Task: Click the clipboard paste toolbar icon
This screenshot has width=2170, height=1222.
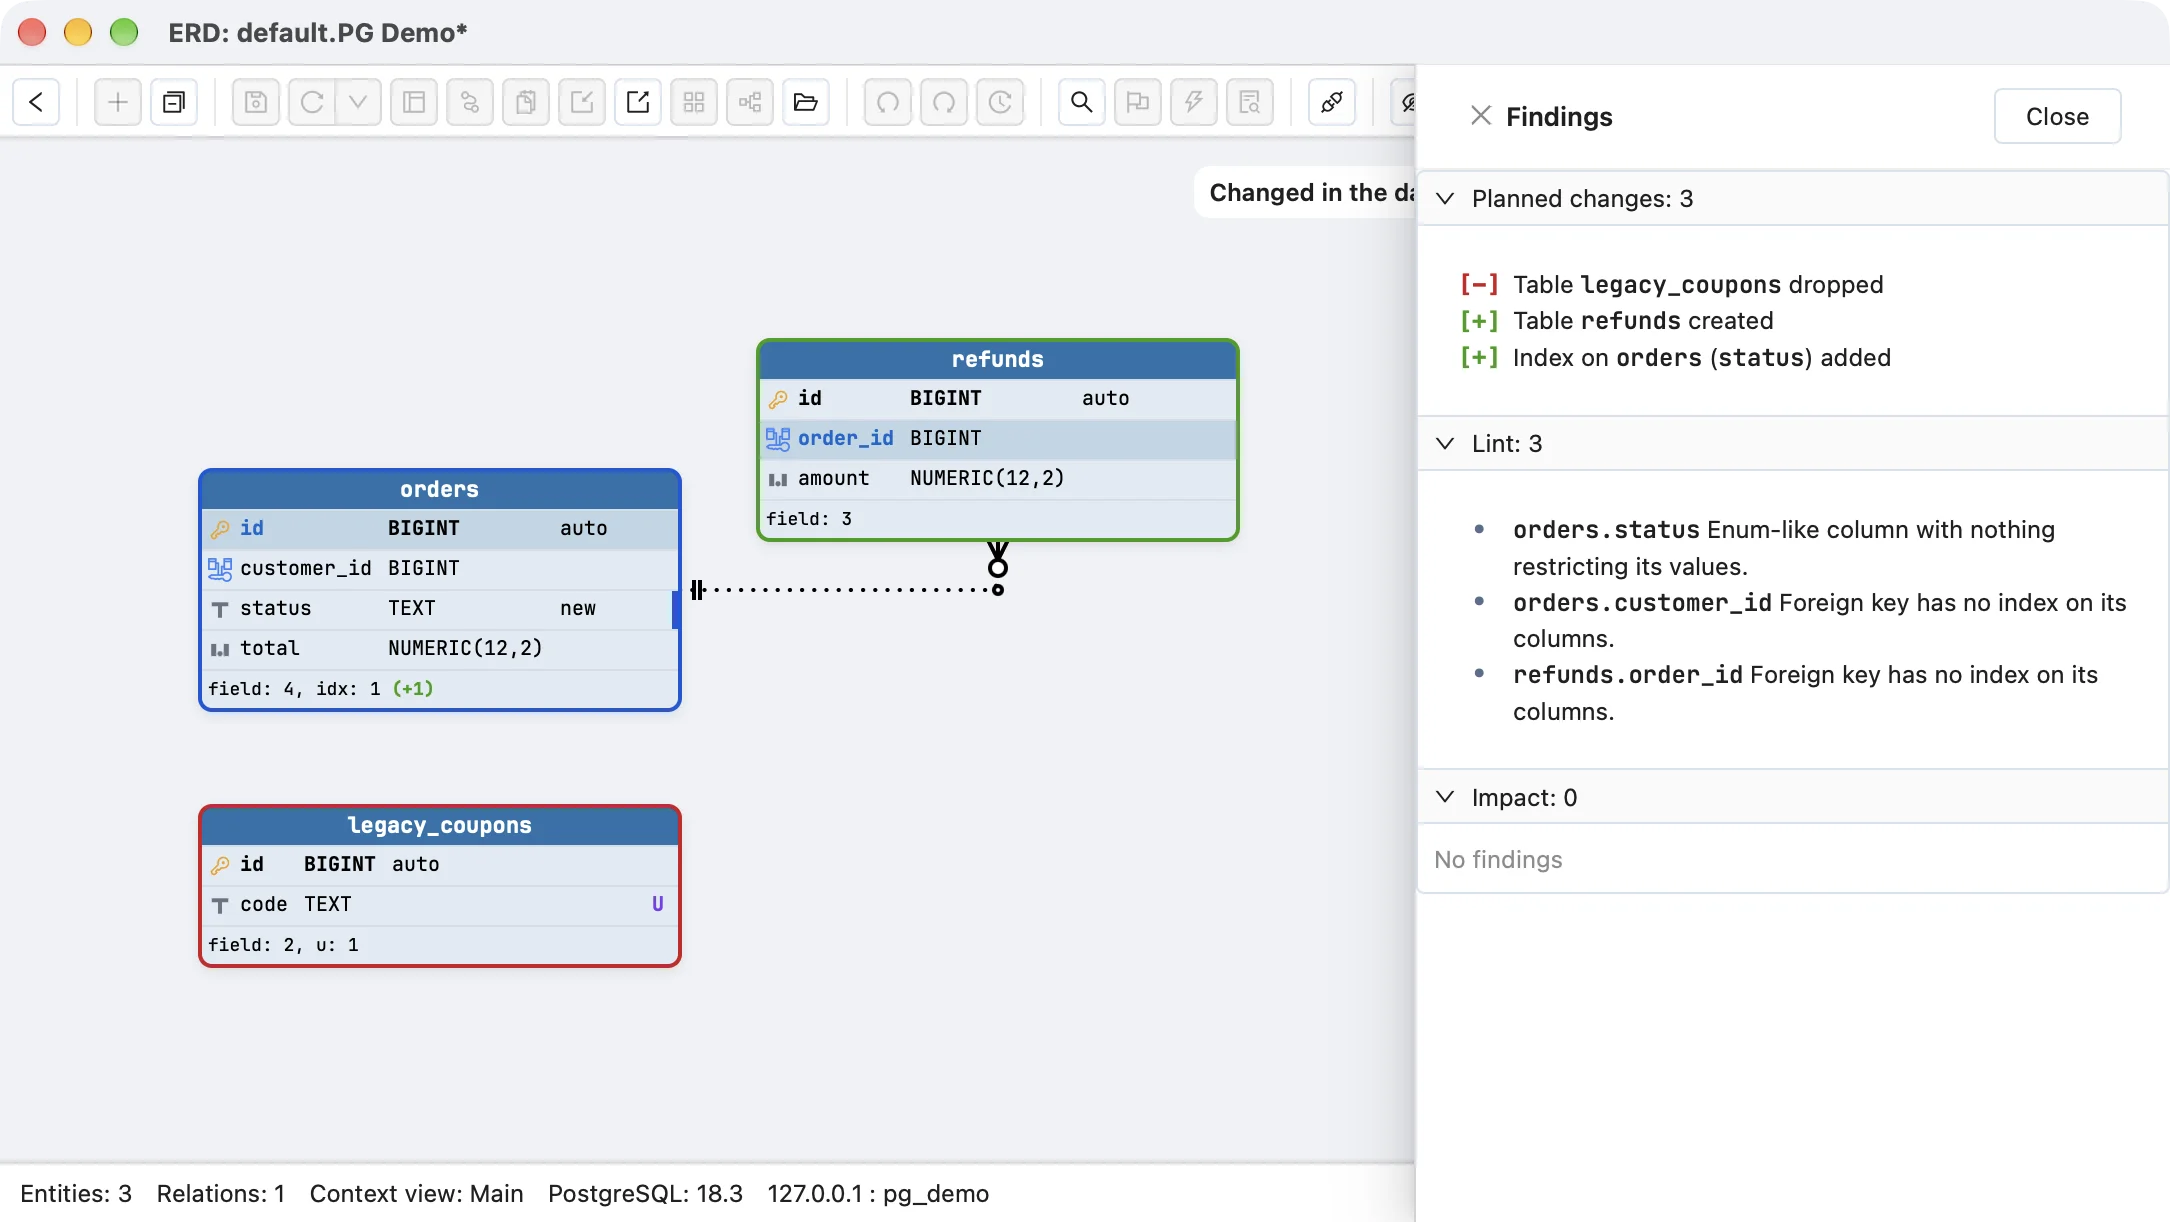Action: [x=526, y=102]
